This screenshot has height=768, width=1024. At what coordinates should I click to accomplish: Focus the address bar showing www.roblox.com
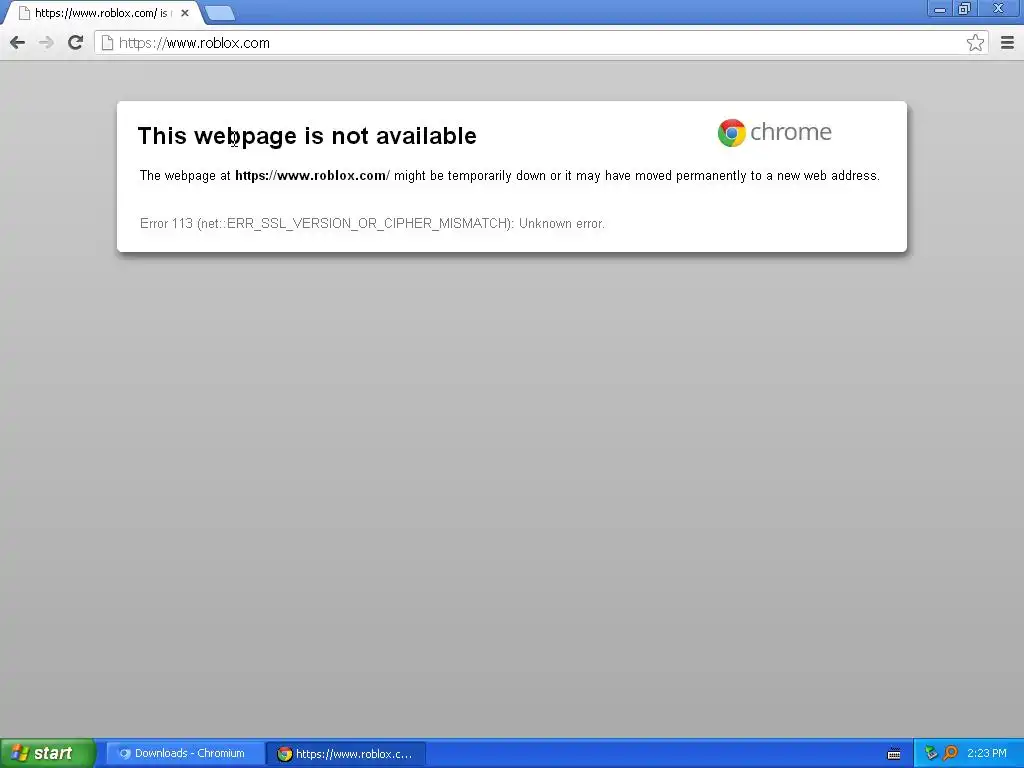tap(539, 43)
